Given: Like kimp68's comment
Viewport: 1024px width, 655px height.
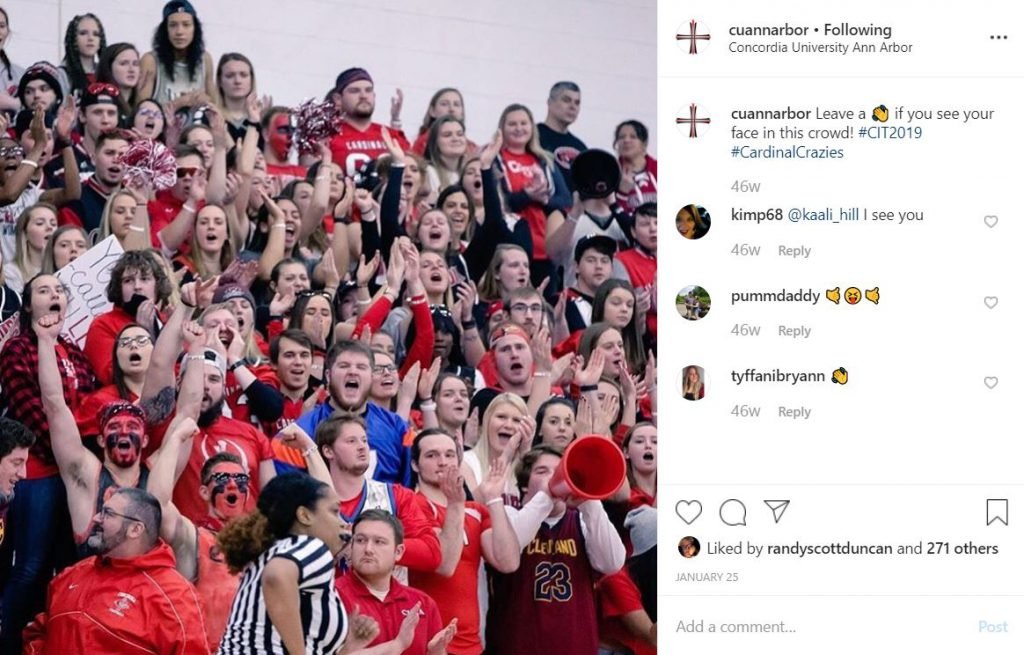Looking at the screenshot, I should 991,222.
